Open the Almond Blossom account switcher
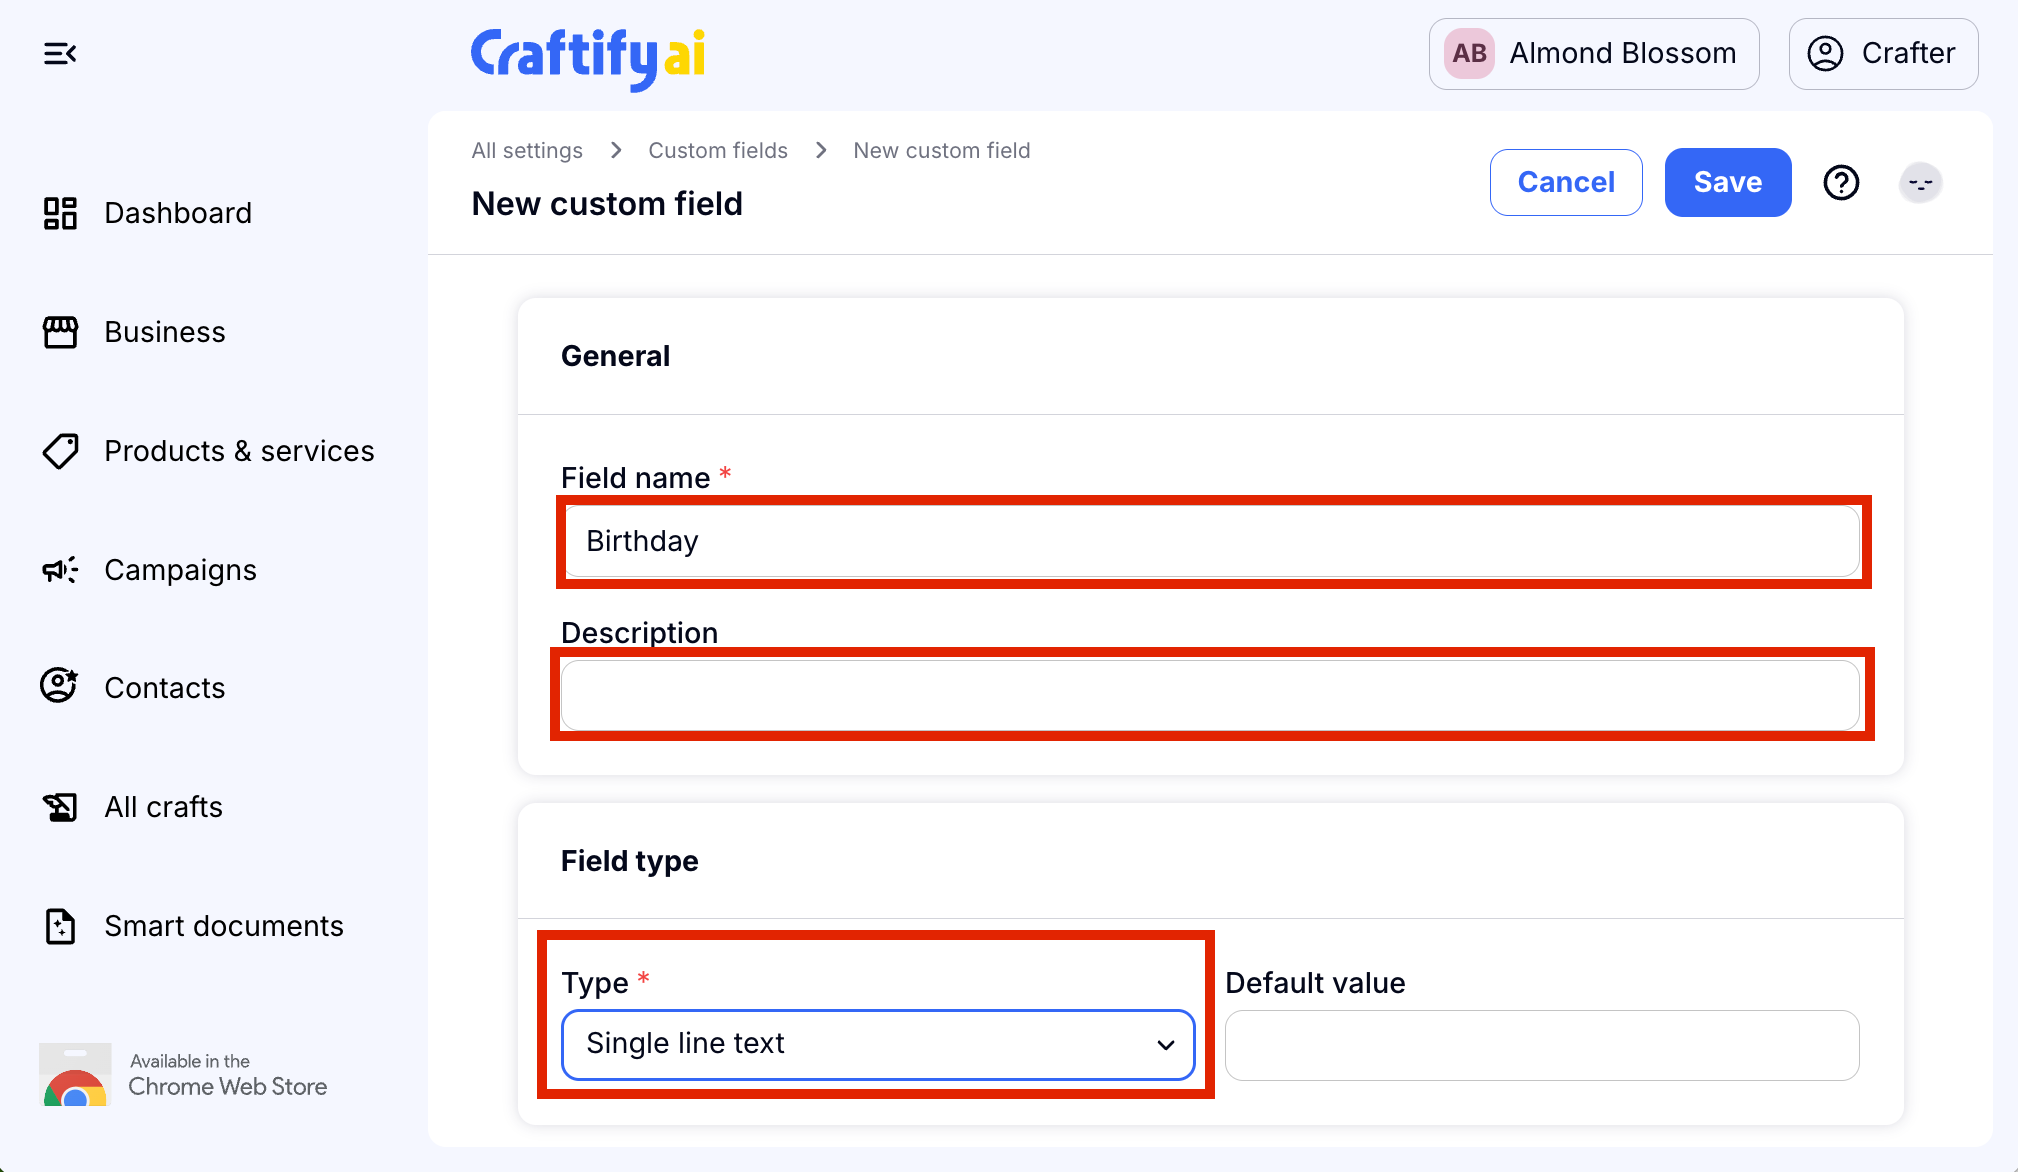The height and width of the screenshot is (1172, 2018). coord(1593,54)
